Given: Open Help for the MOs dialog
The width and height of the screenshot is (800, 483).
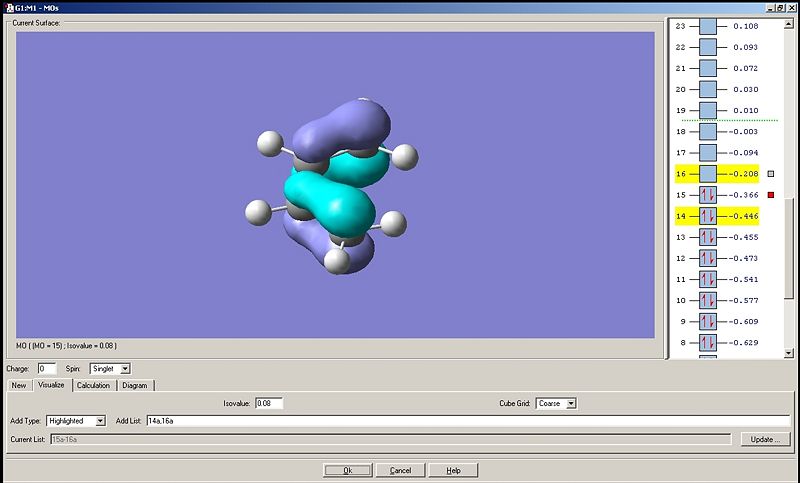Looking at the screenshot, I should [x=453, y=470].
